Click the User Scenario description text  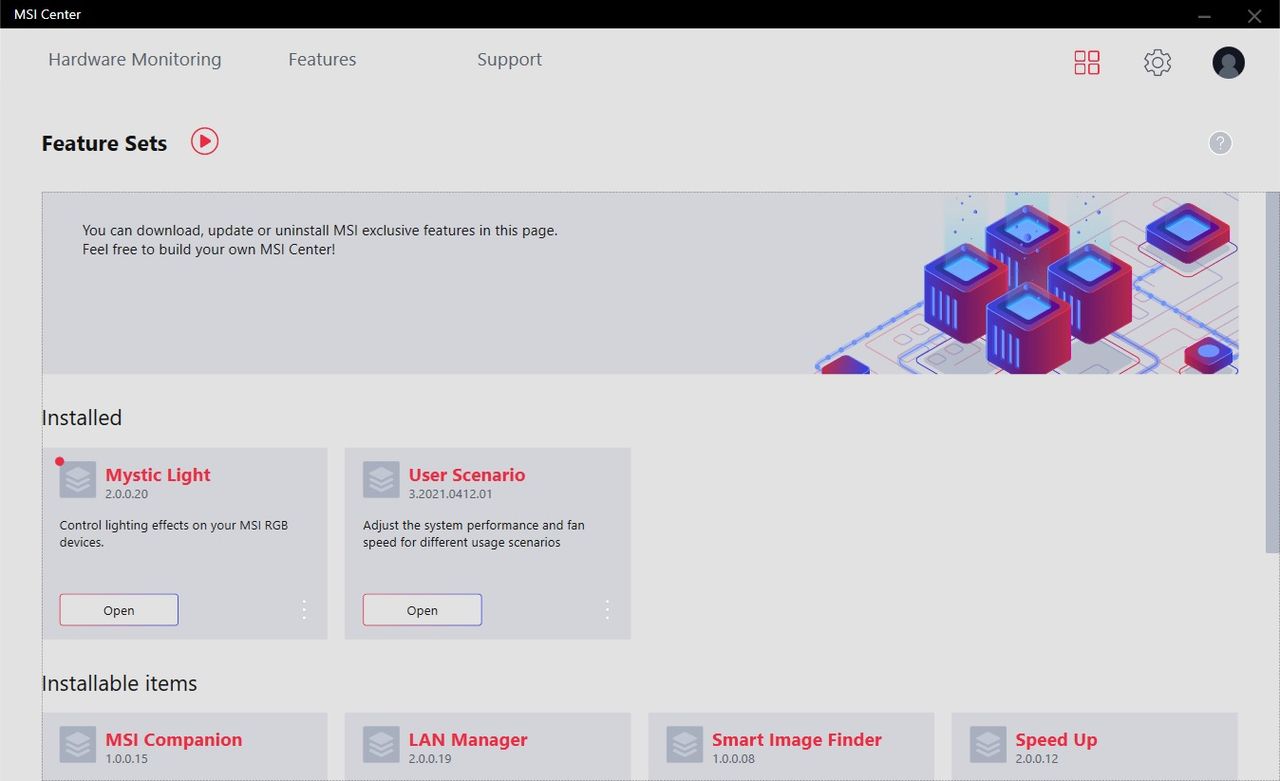(474, 534)
